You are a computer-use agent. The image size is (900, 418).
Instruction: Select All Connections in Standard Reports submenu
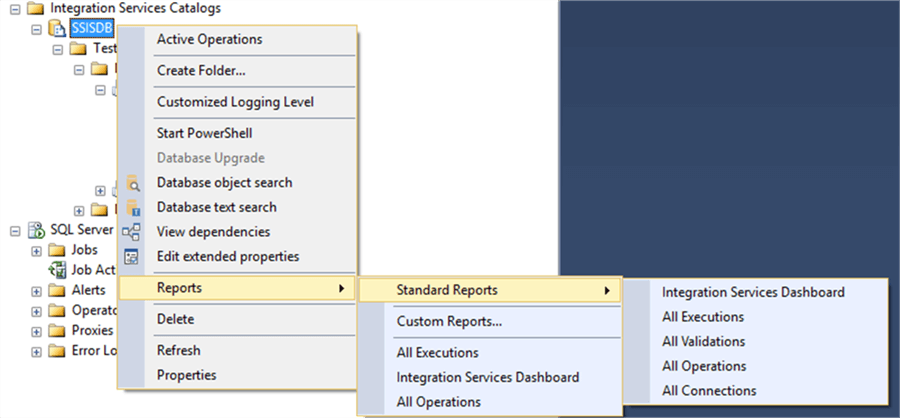tap(709, 391)
